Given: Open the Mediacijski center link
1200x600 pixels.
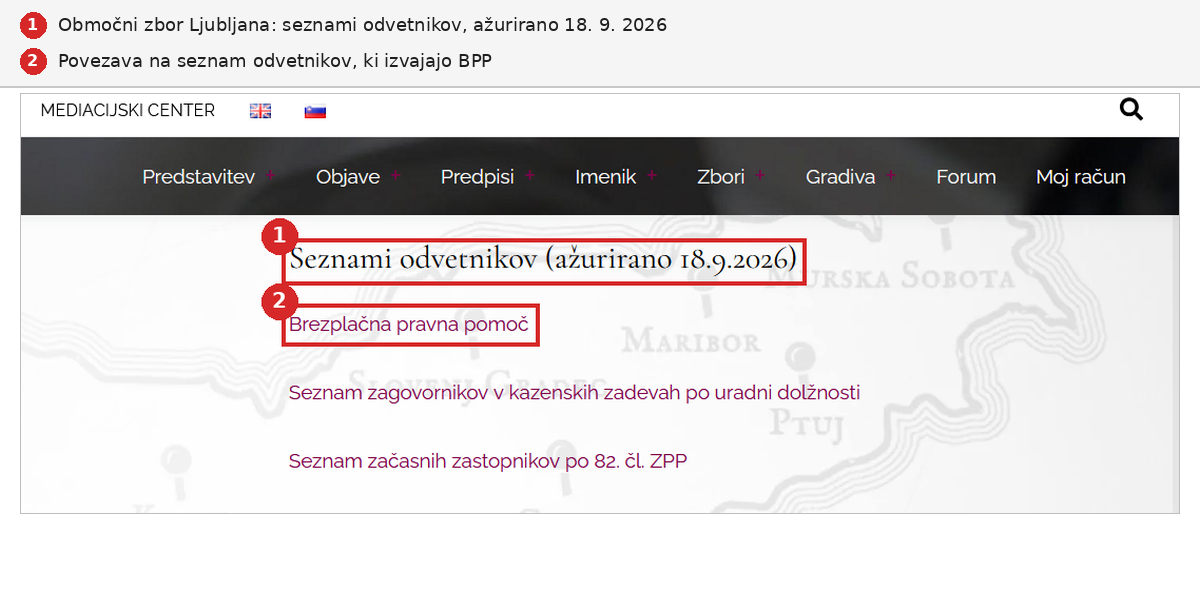Looking at the screenshot, I should (128, 111).
